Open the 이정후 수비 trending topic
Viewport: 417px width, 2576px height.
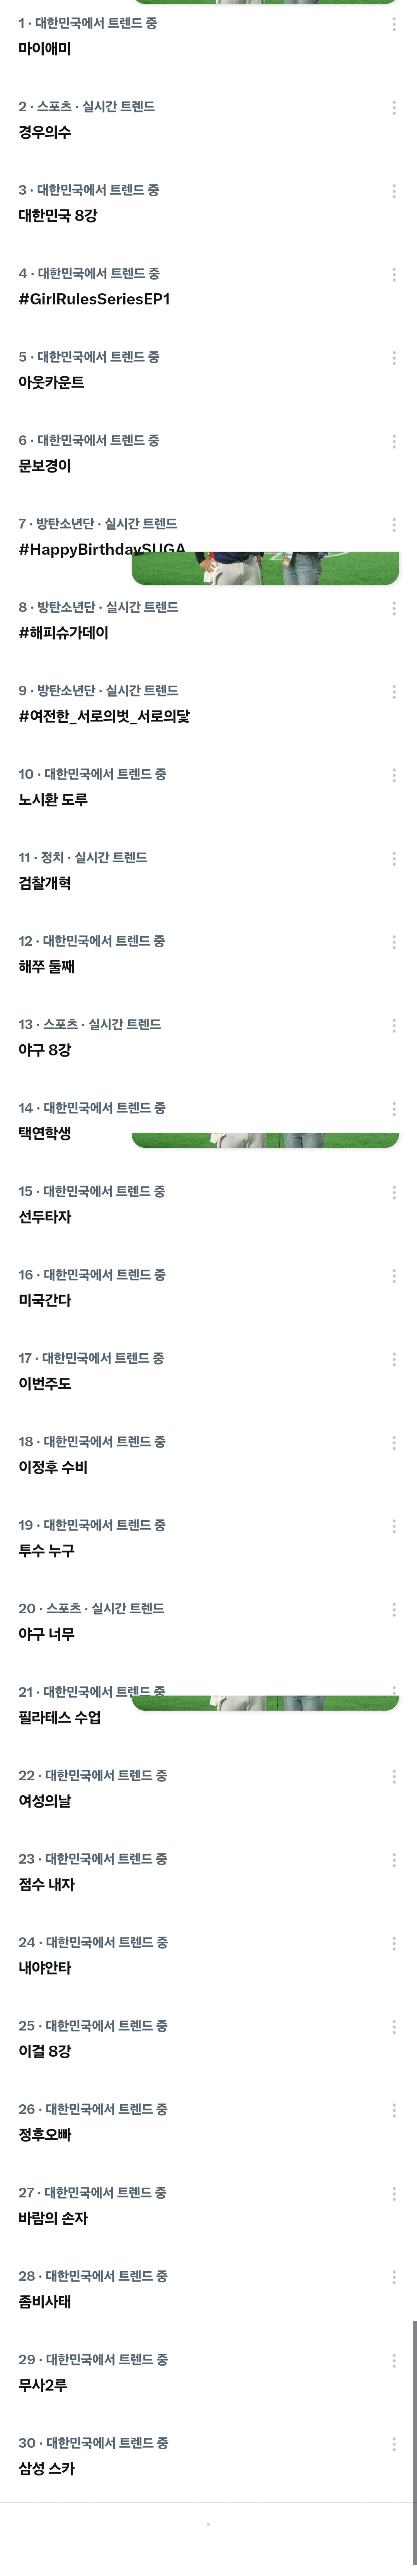[53, 1467]
